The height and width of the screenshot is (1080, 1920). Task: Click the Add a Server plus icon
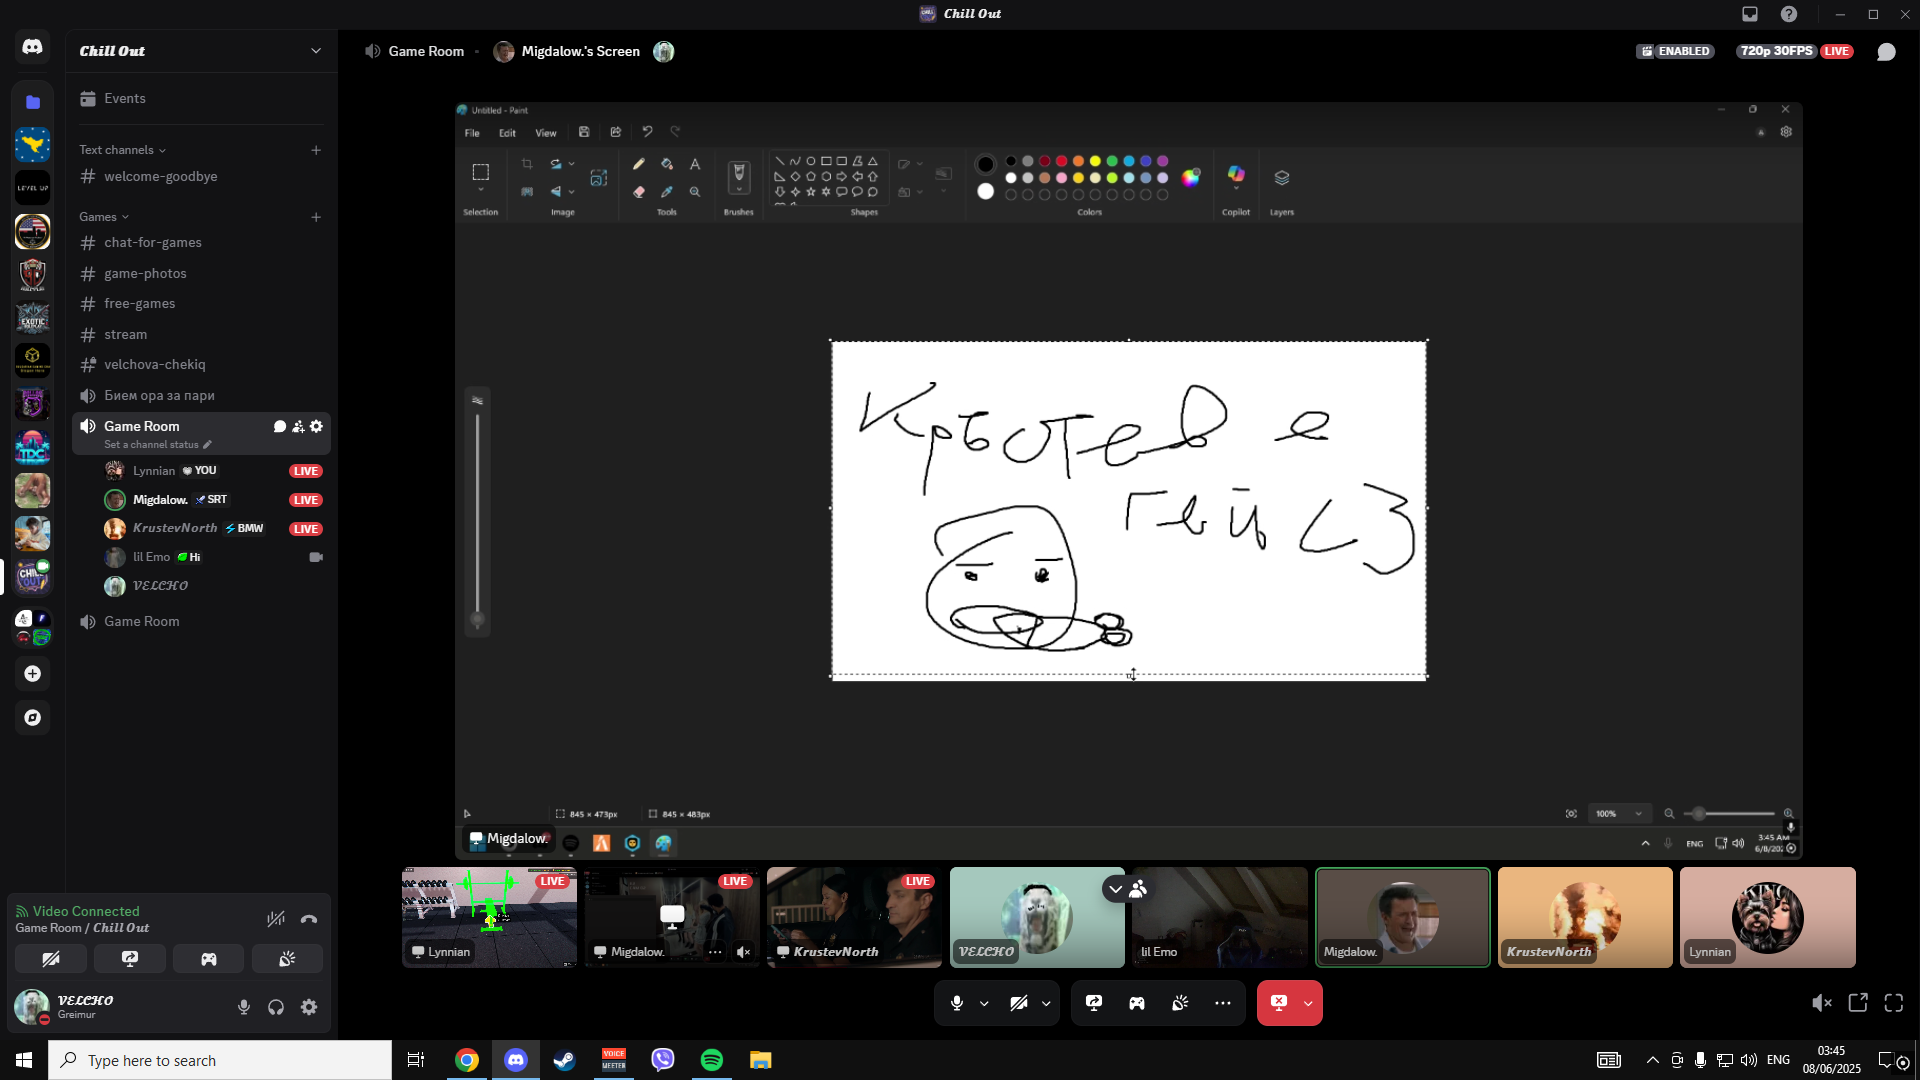tap(32, 674)
